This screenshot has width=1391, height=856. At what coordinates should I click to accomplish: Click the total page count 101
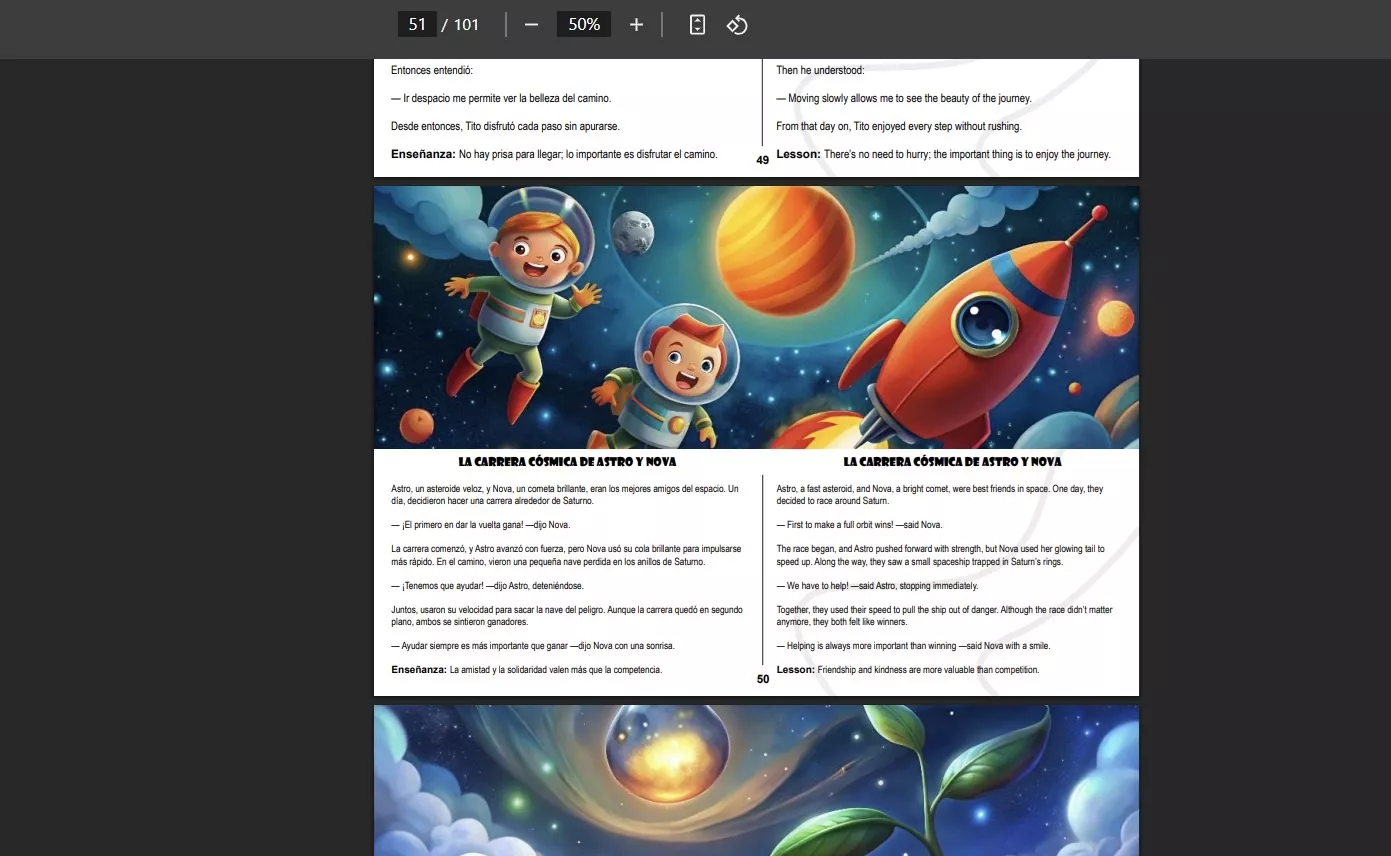click(466, 25)
